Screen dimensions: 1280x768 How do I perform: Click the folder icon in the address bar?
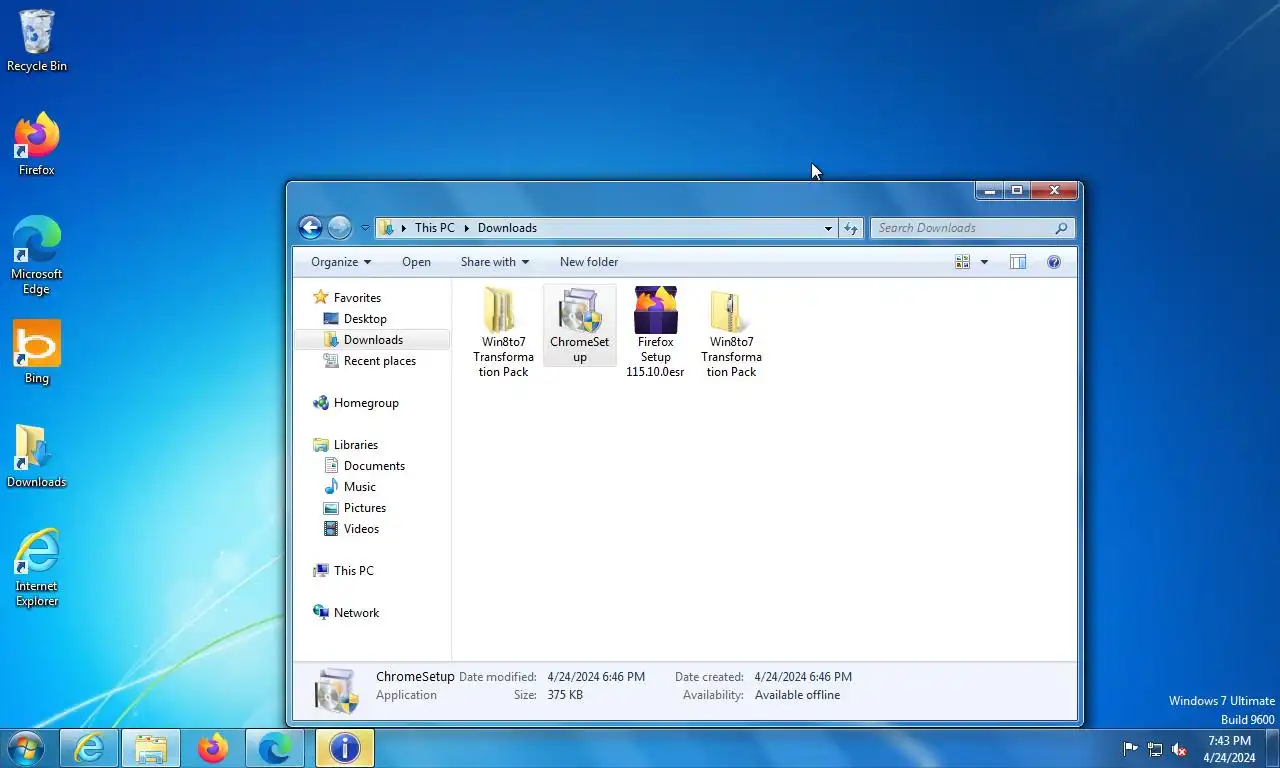click(386, 228)
